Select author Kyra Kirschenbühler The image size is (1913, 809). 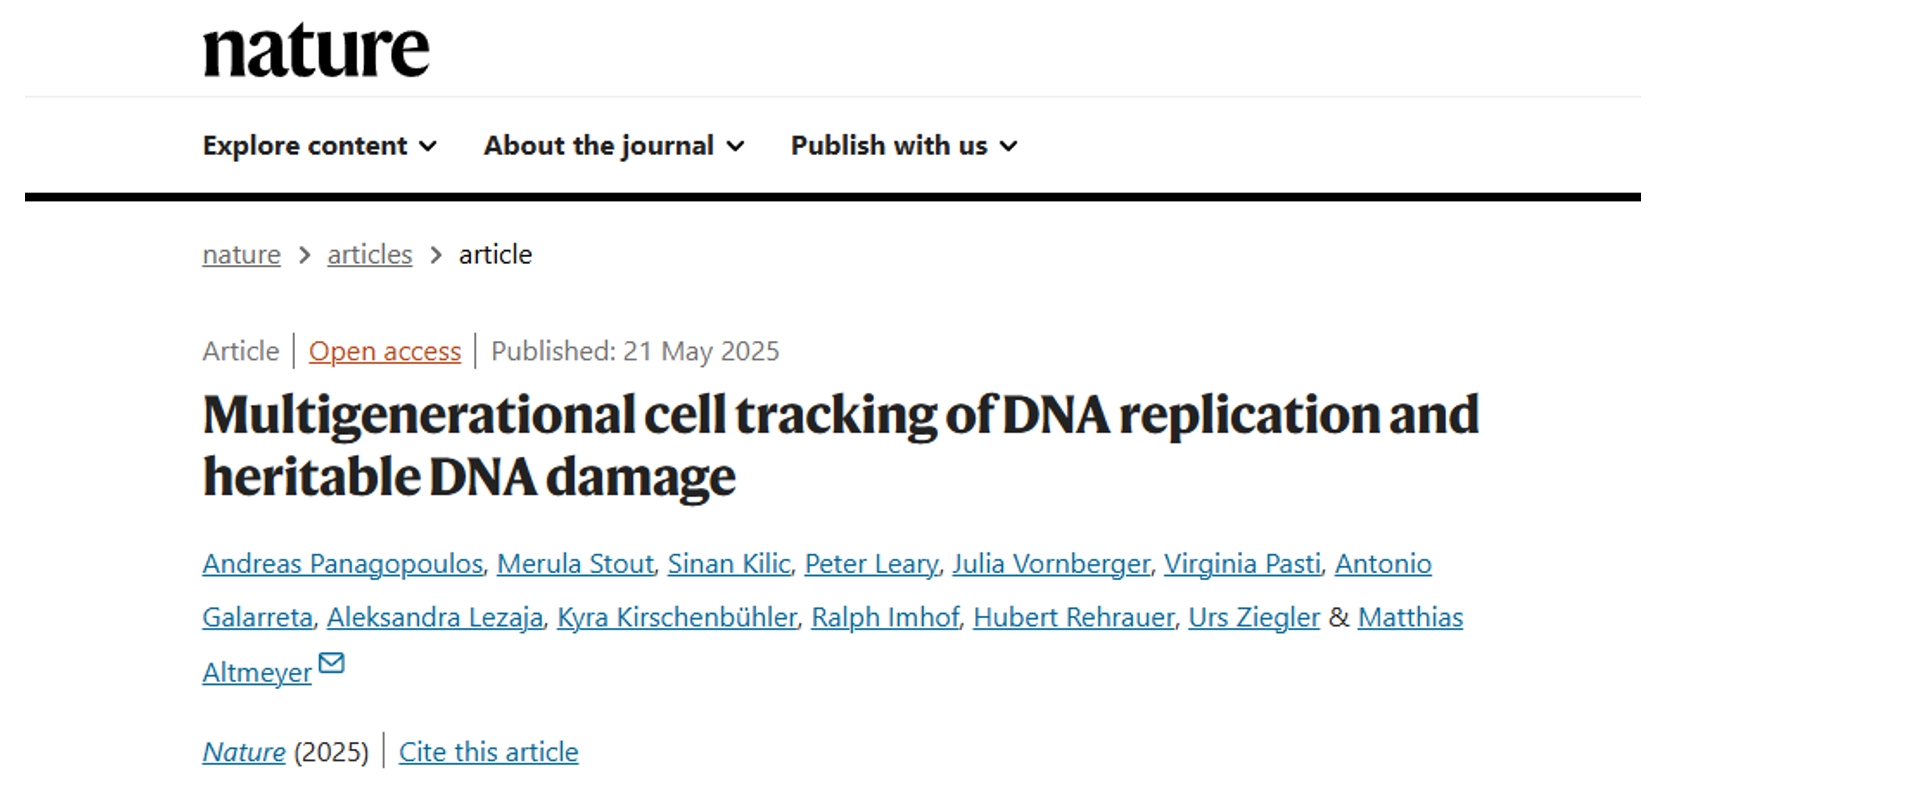(x=677, y=618)
